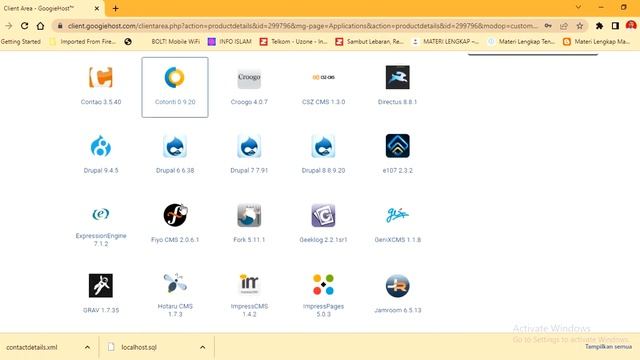Screen dimensions: 640x360
Task: Reload the page with the refresh icon
Action: pyautogui.click(x=24, y=26)
